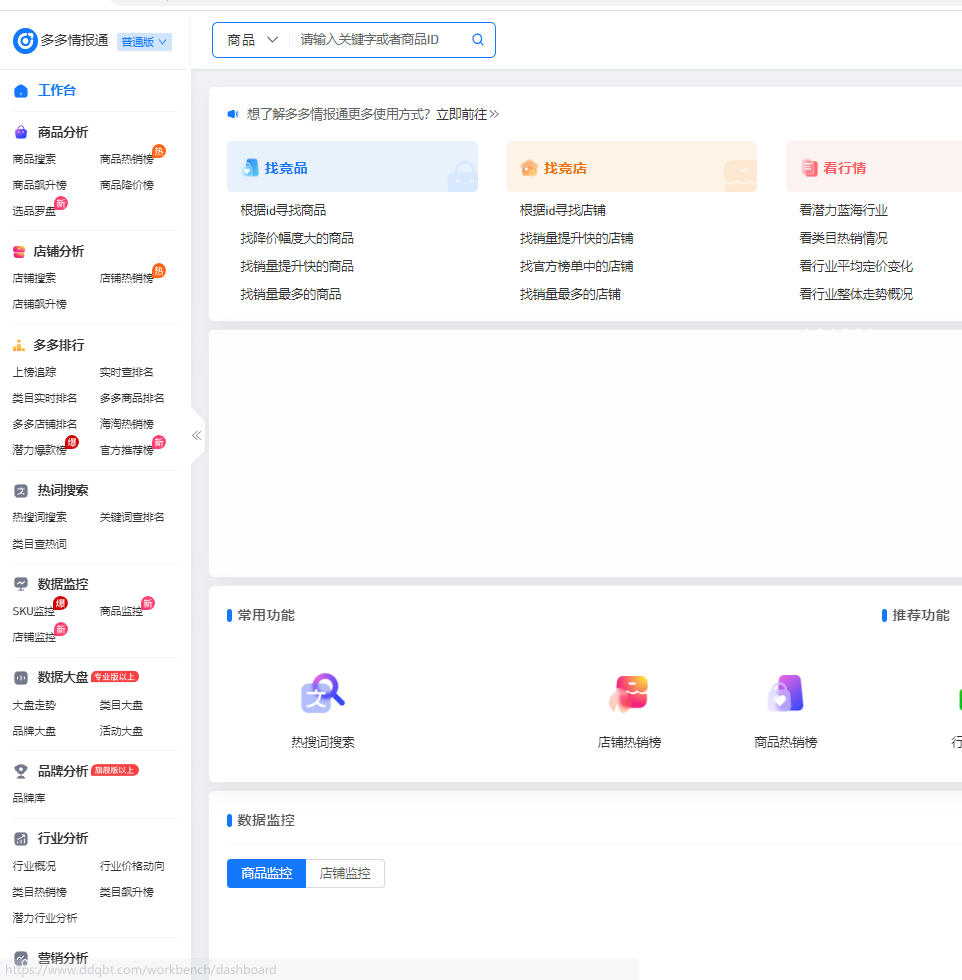Click the 数据大盘 section icon
962x980 pixels.
21,678
